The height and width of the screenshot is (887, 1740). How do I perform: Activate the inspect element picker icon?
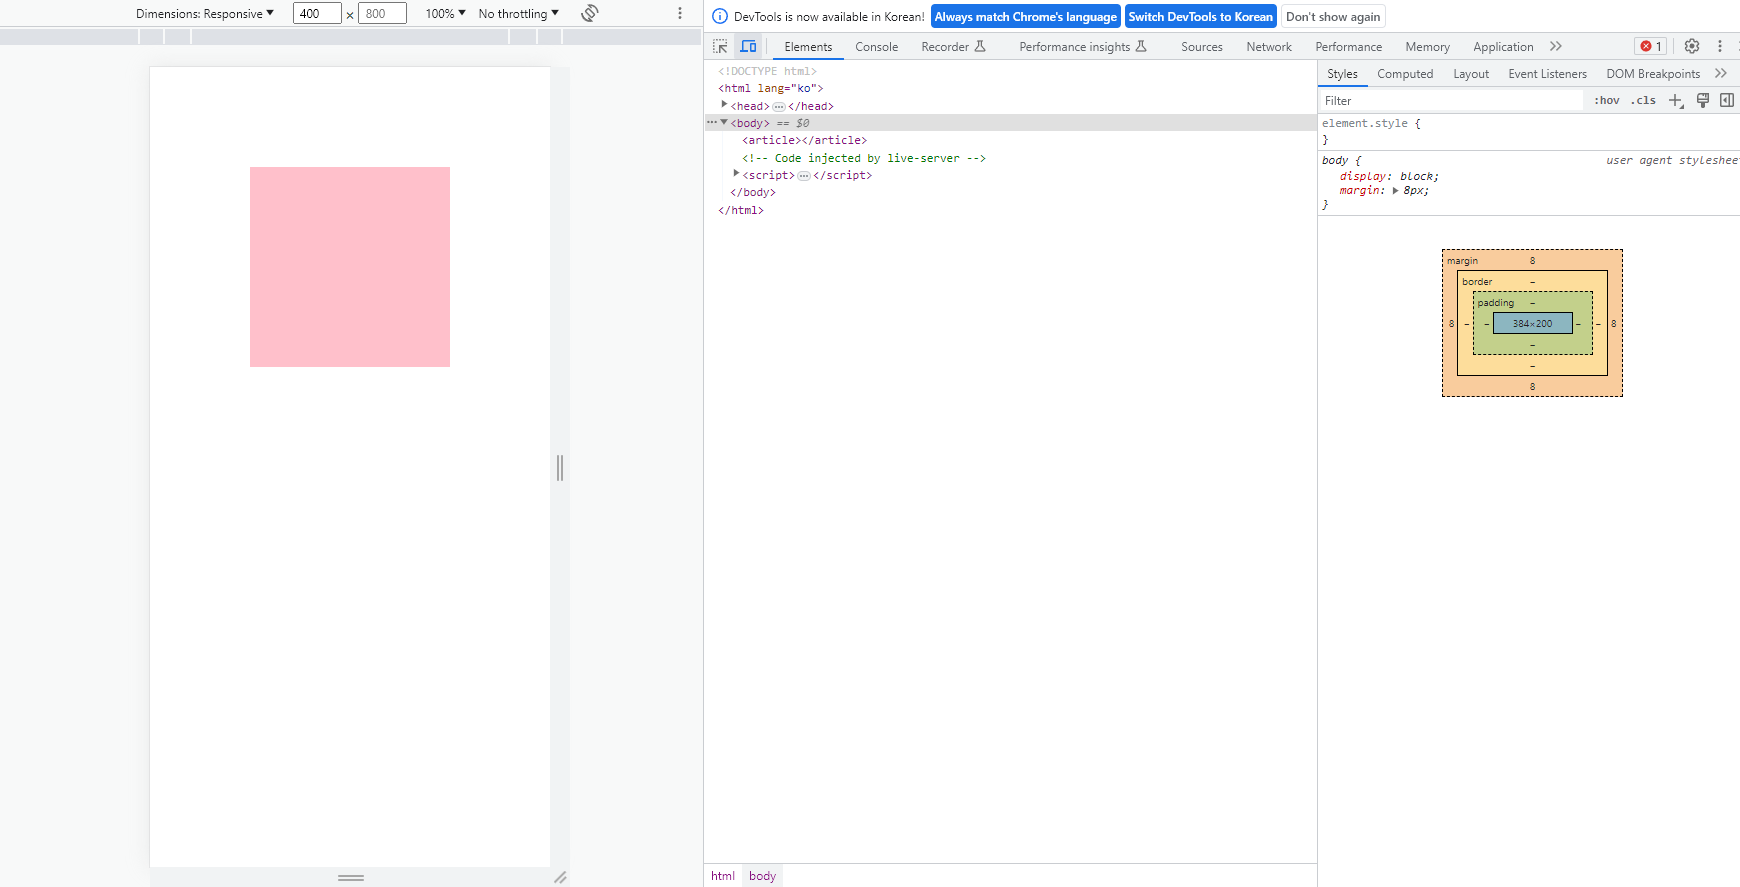point(720,46)
